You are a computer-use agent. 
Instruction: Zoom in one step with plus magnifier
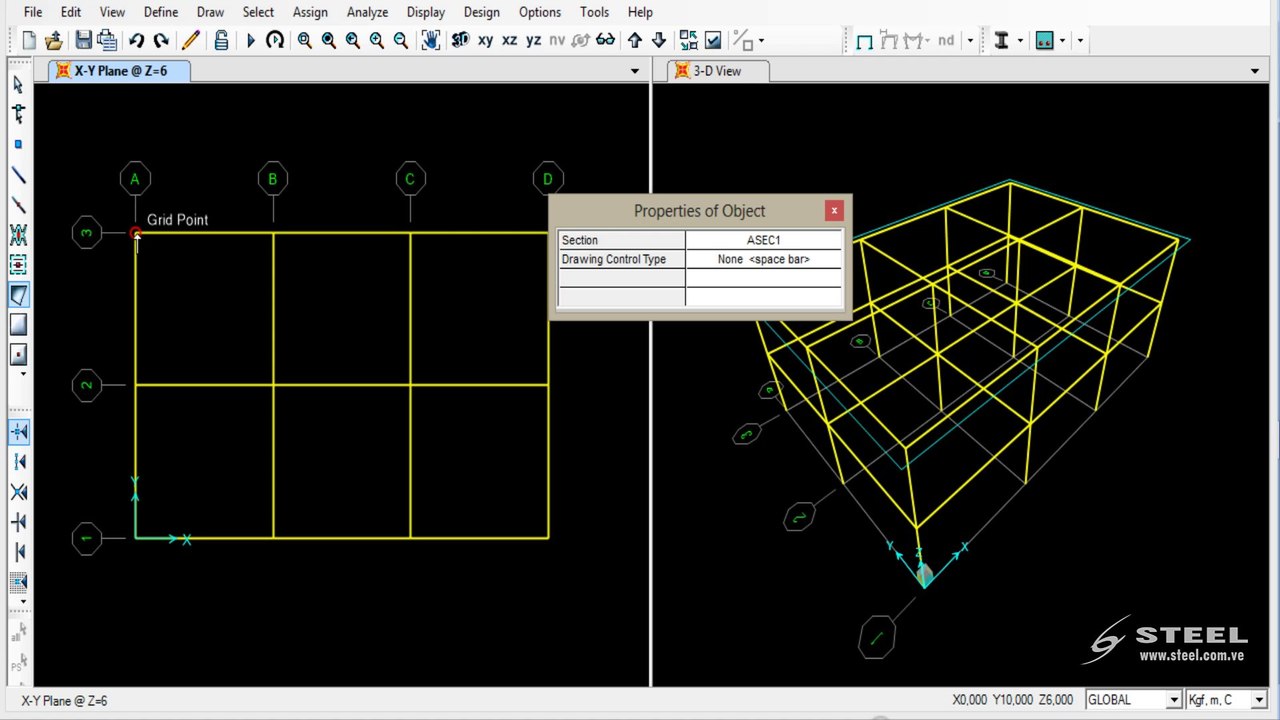pyautogui.click(x=377, y=41)
